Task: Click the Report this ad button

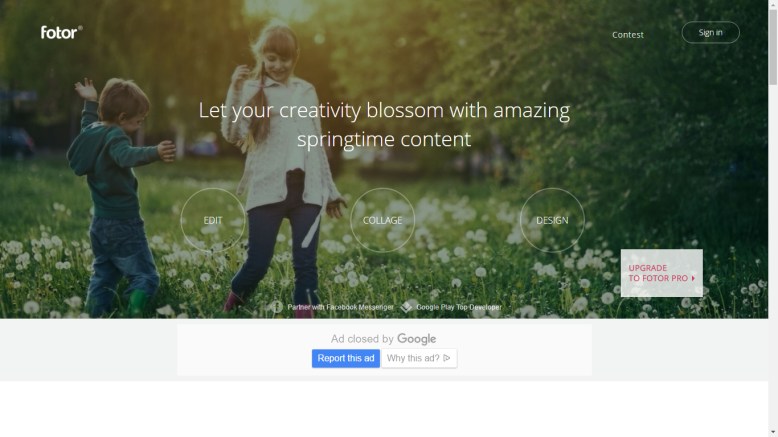Action: 346,358
